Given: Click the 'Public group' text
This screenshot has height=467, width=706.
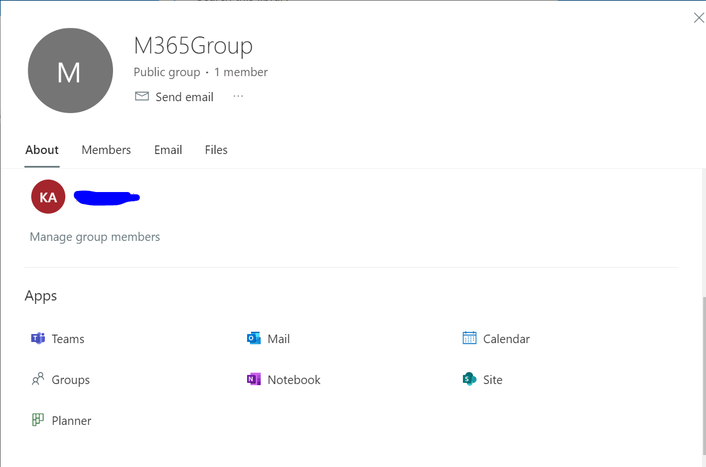Looking at the screenshot, I should (x=167, y=72).
